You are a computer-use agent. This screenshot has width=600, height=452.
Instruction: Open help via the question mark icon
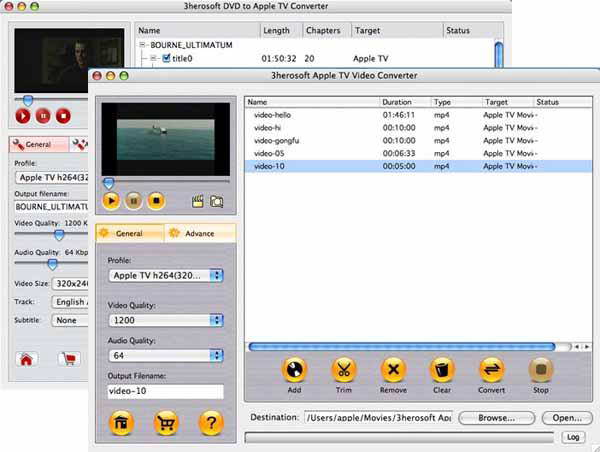pyautogui.click(x=211, y=424)
